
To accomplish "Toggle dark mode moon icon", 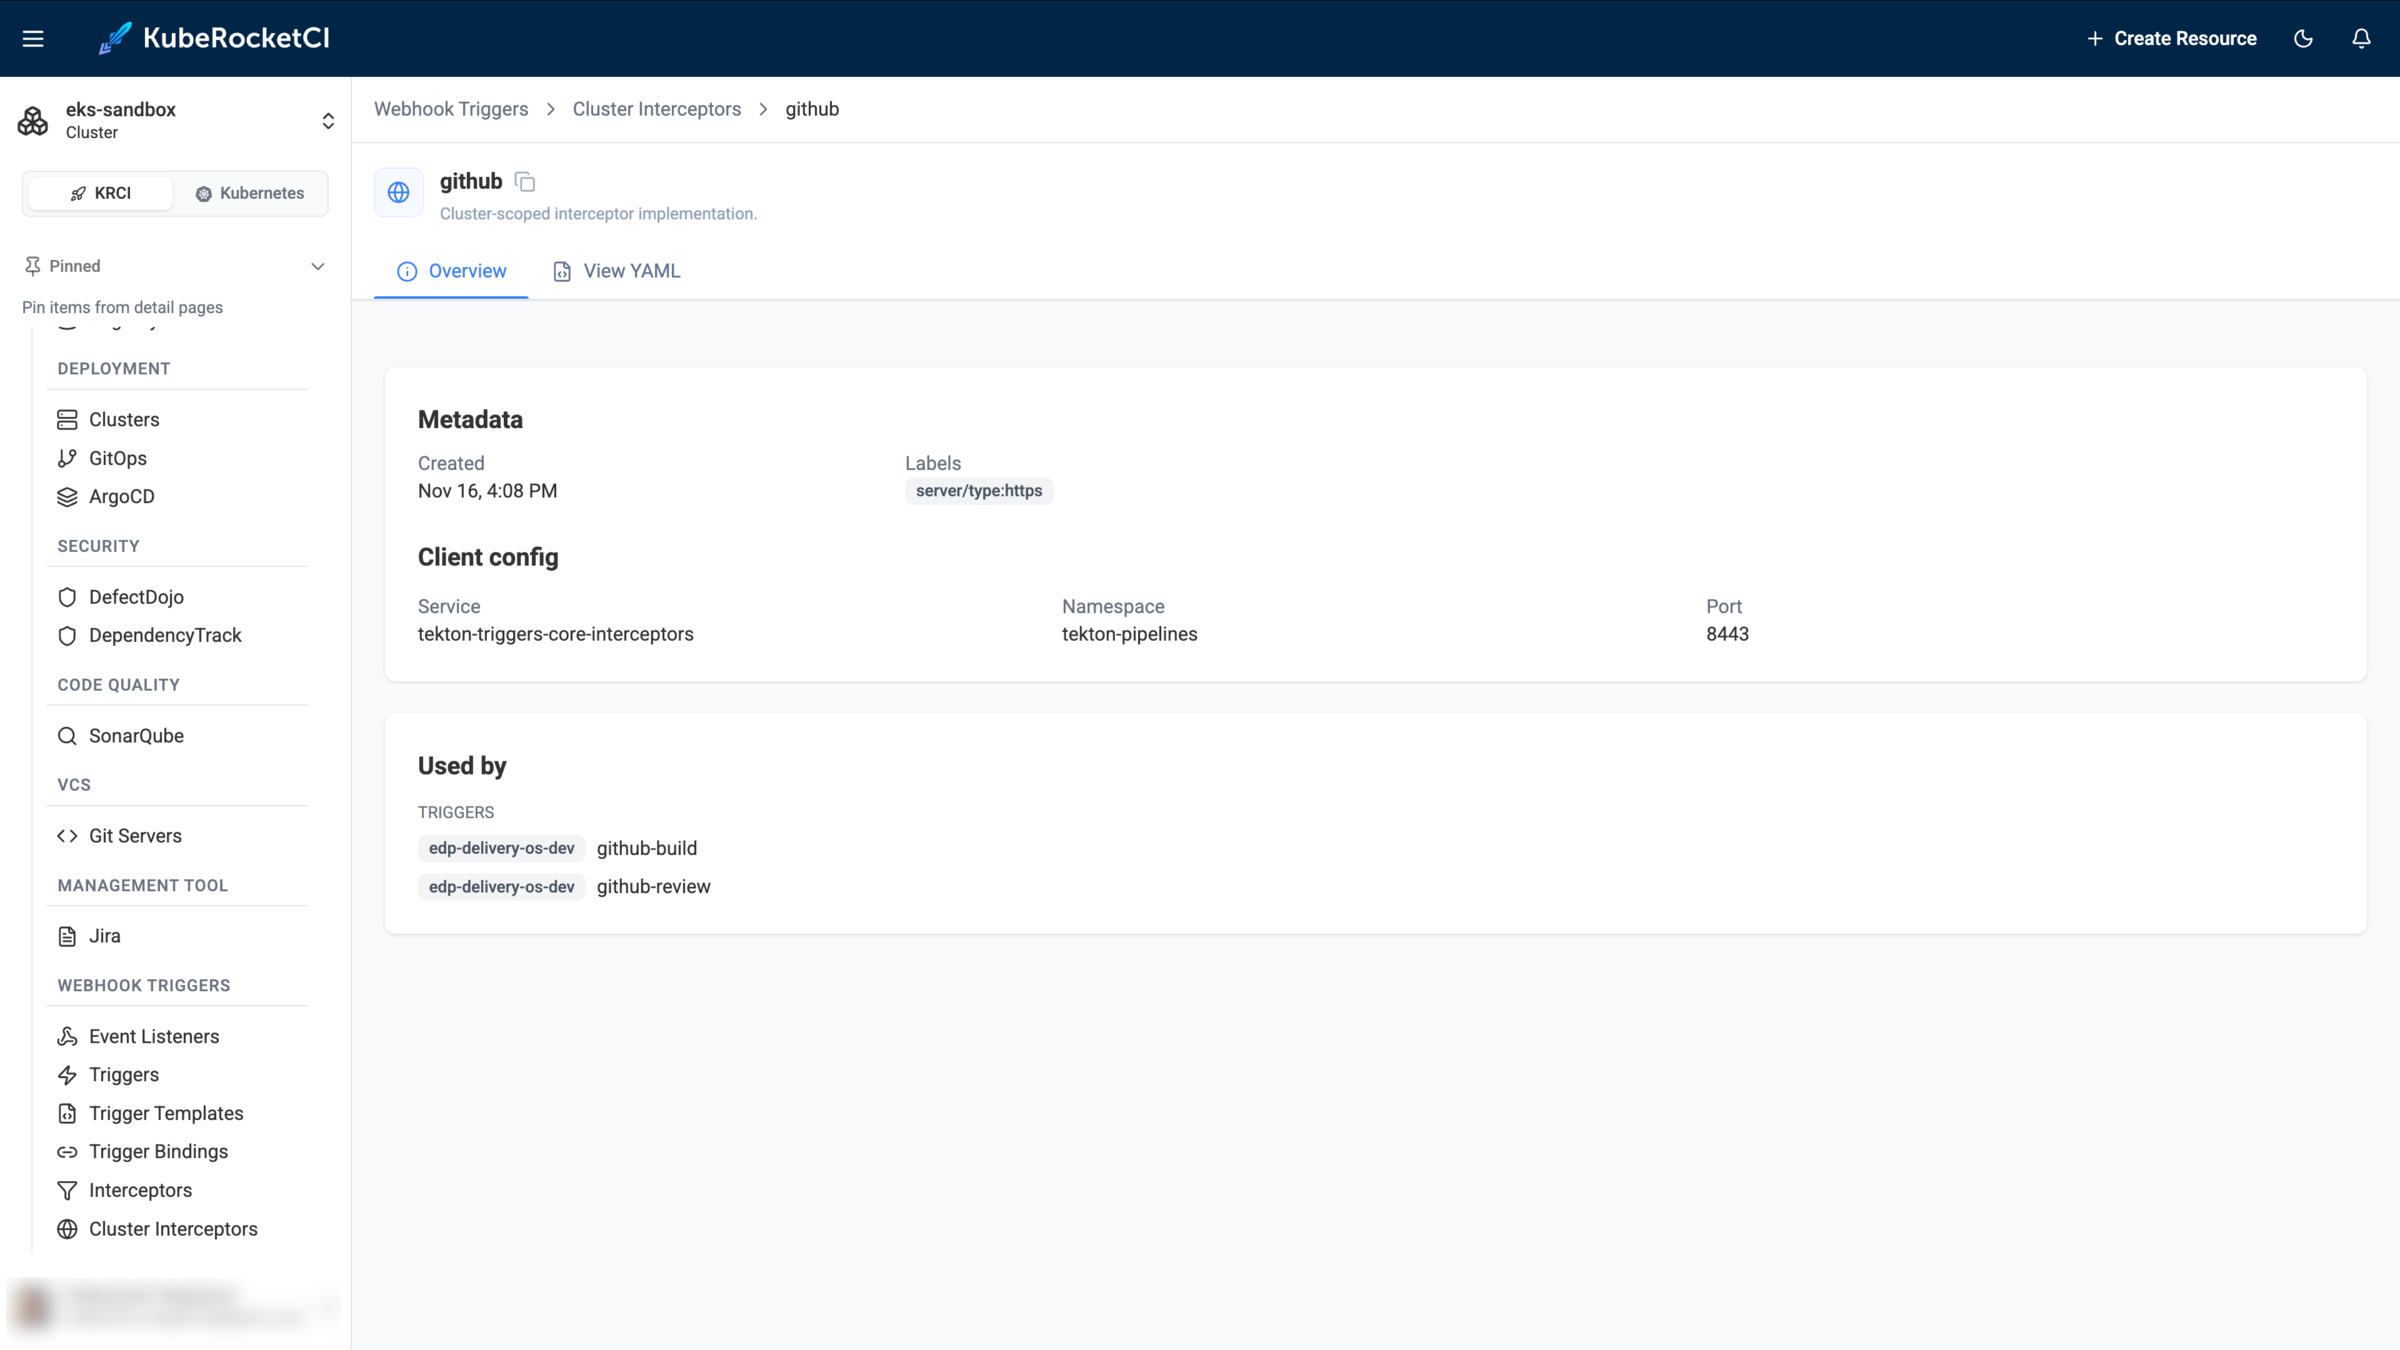I will 2303,38.
